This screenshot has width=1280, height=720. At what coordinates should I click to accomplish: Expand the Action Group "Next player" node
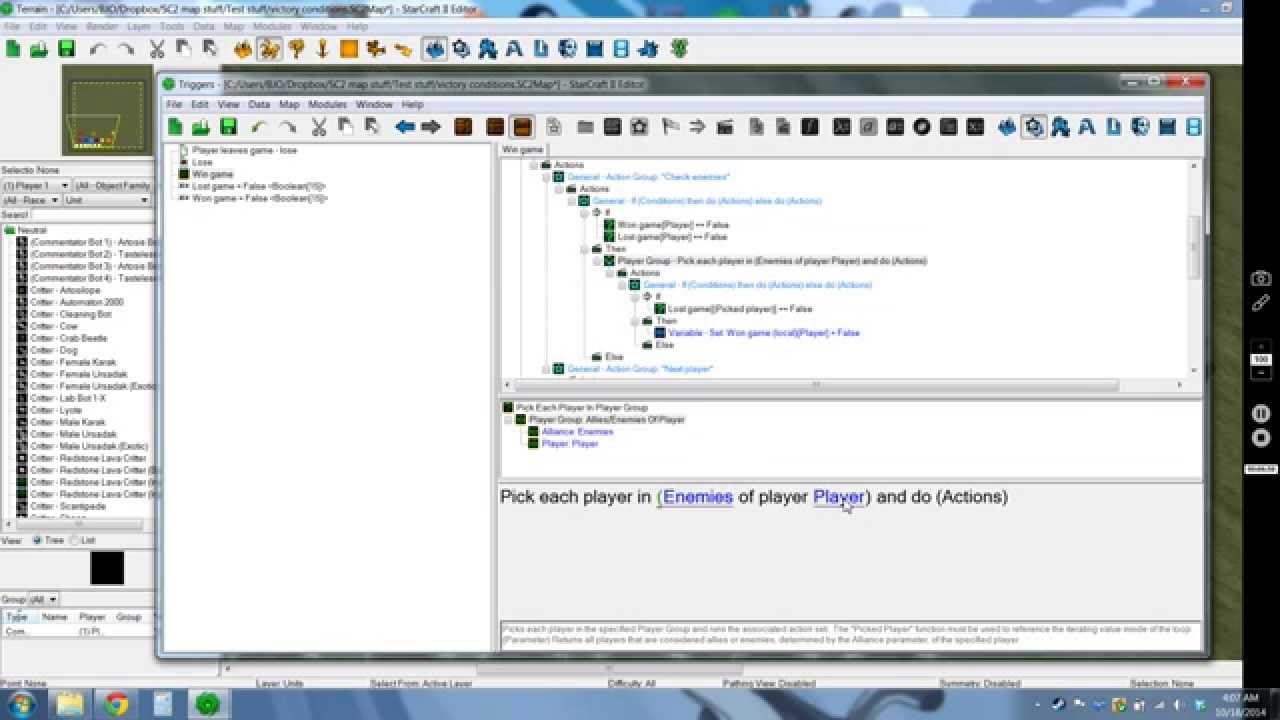(x=547, y=369)
